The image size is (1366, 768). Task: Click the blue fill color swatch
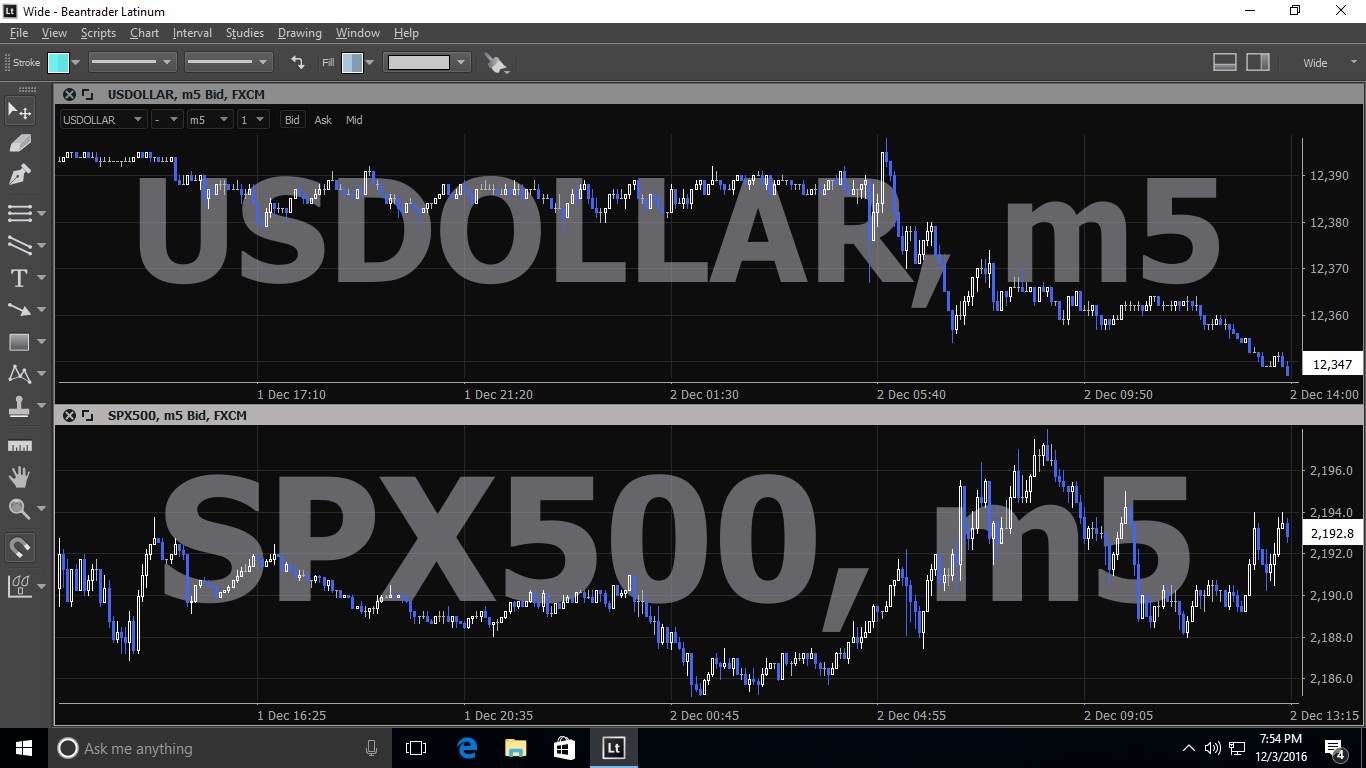[352, 62]
